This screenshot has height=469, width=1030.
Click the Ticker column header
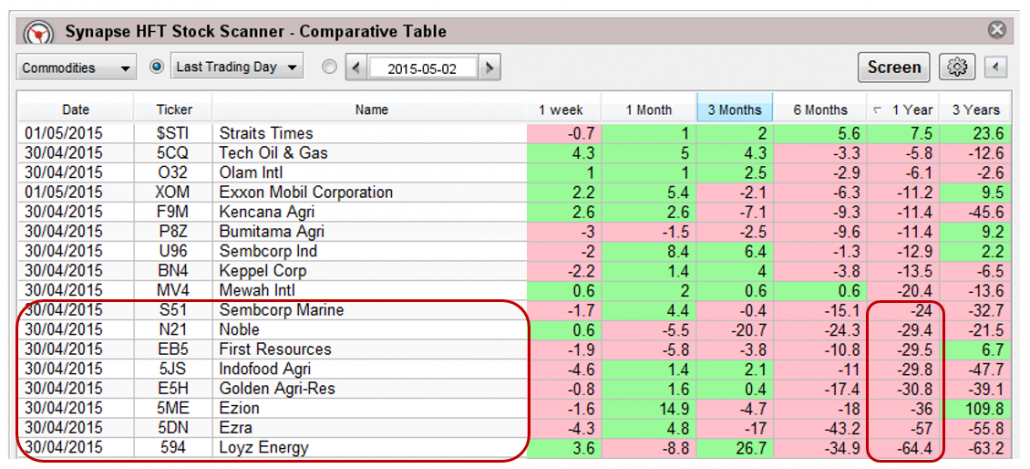tap(174, 110)
